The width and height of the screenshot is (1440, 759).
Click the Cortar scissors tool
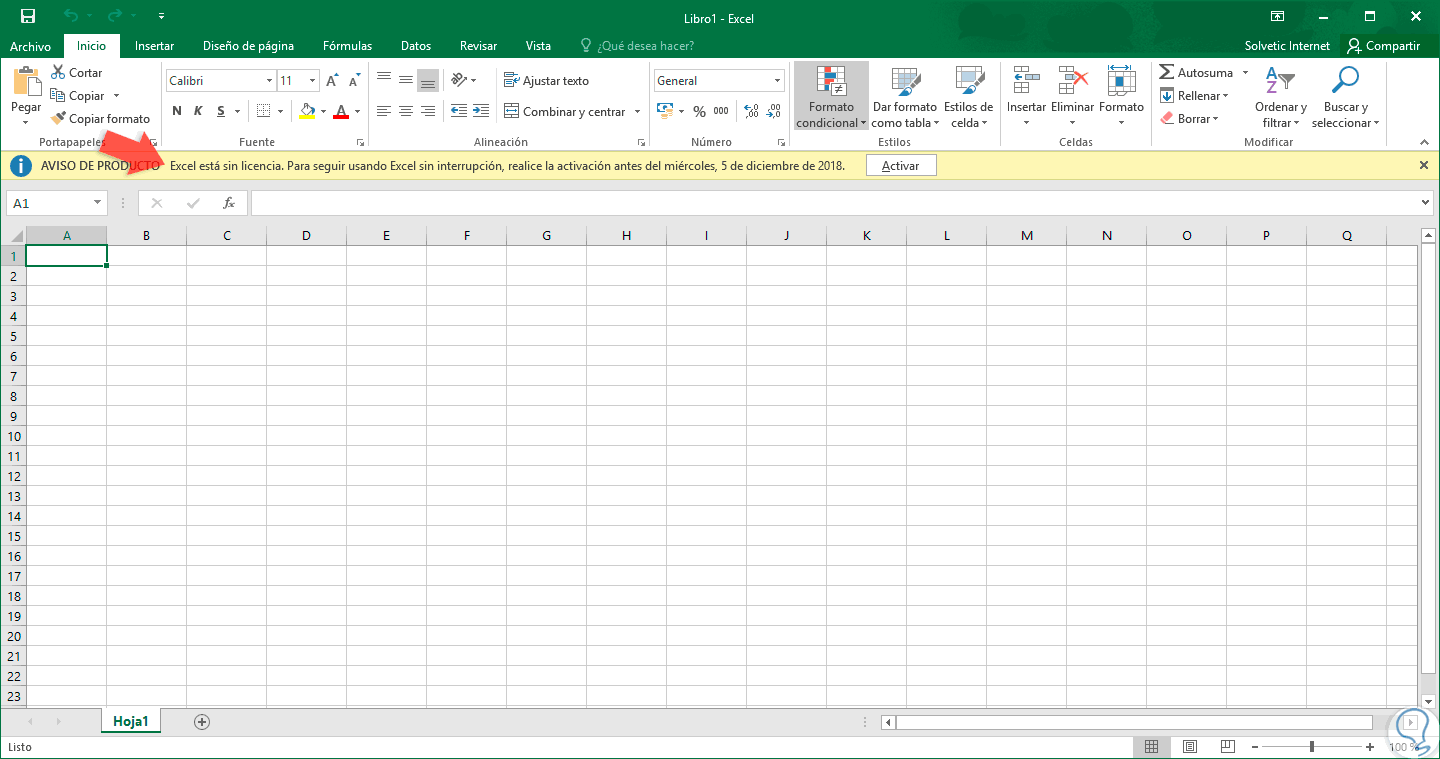(76, 73)
